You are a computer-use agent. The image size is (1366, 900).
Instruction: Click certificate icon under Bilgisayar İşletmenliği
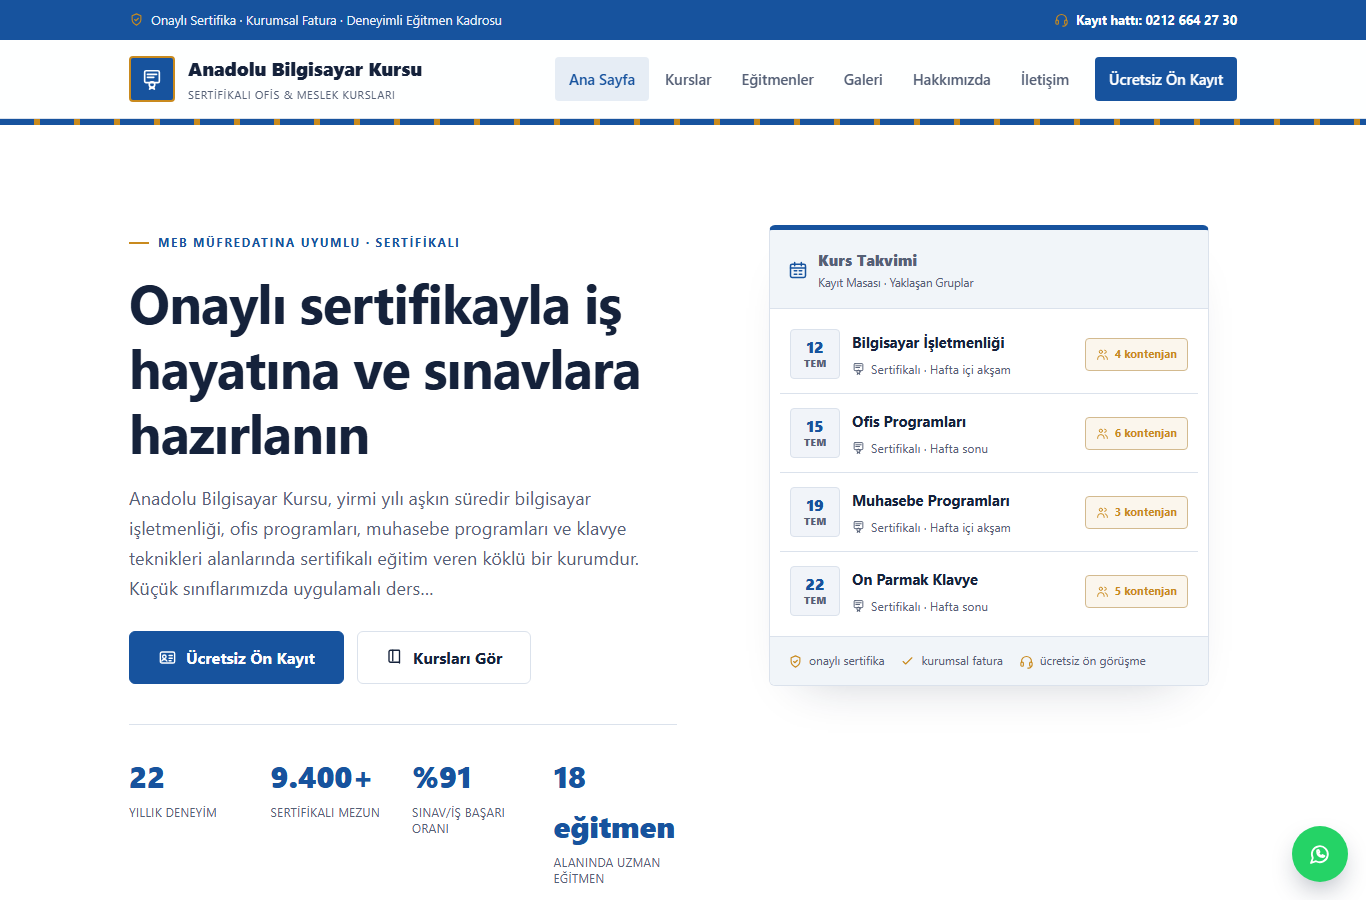pos(858,369)
